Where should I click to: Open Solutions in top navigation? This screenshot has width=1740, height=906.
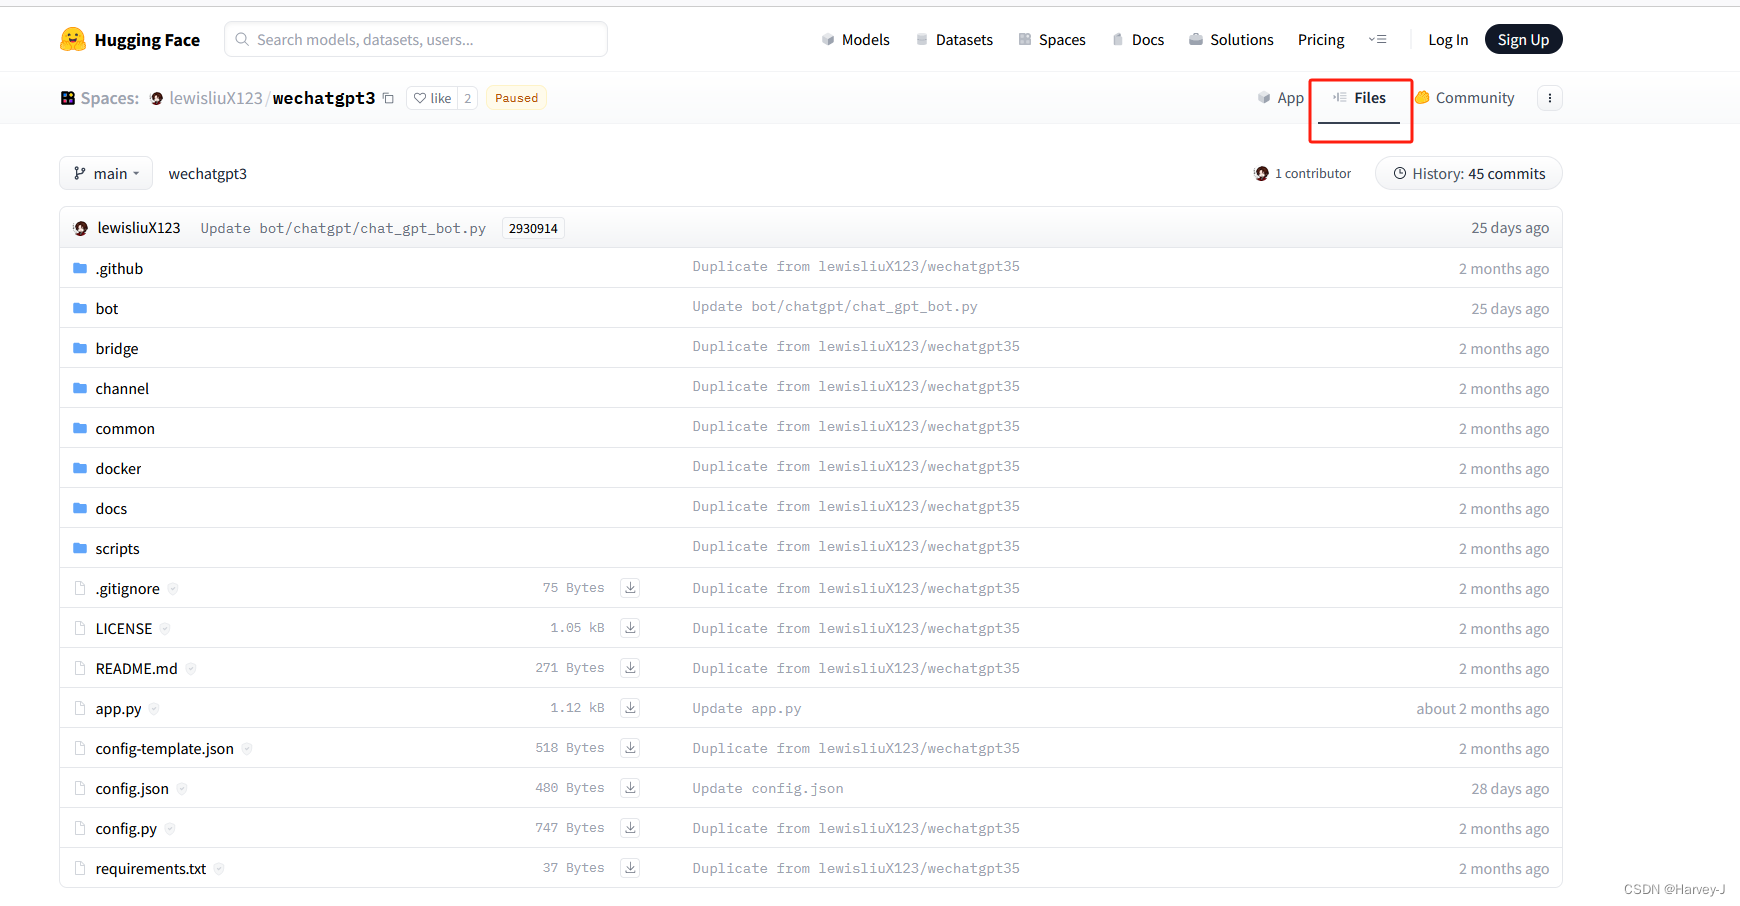(1231, 40)
